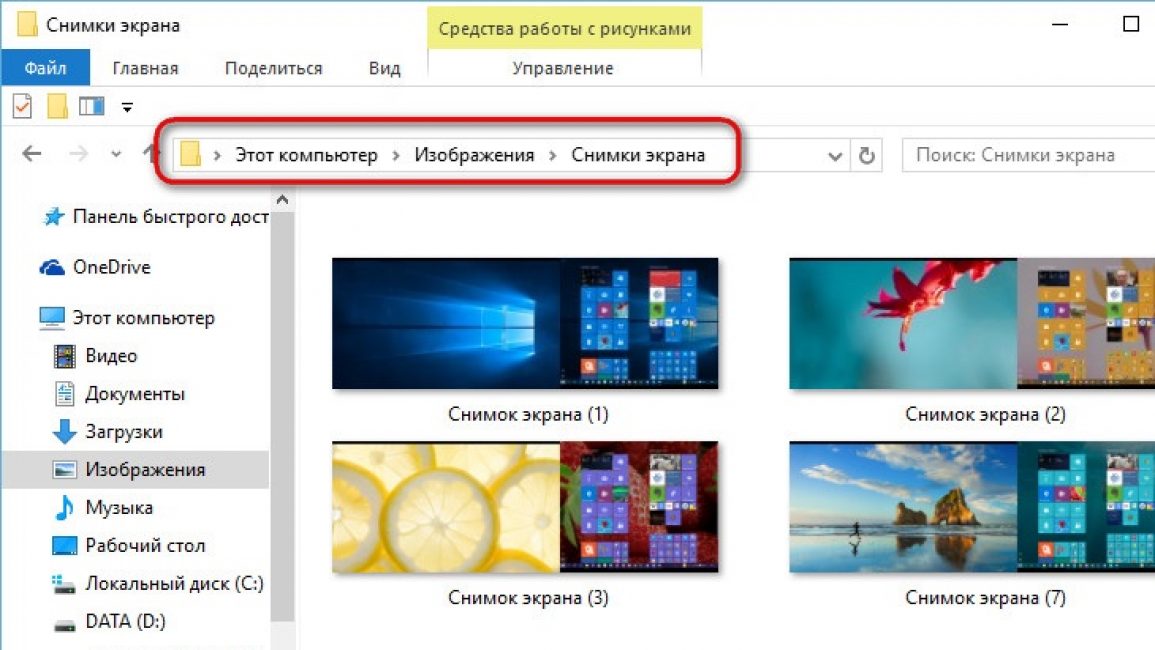Select the Снимок экрана (1) thumbnail
Viewport: 1155px width, 650px height.
525,324
